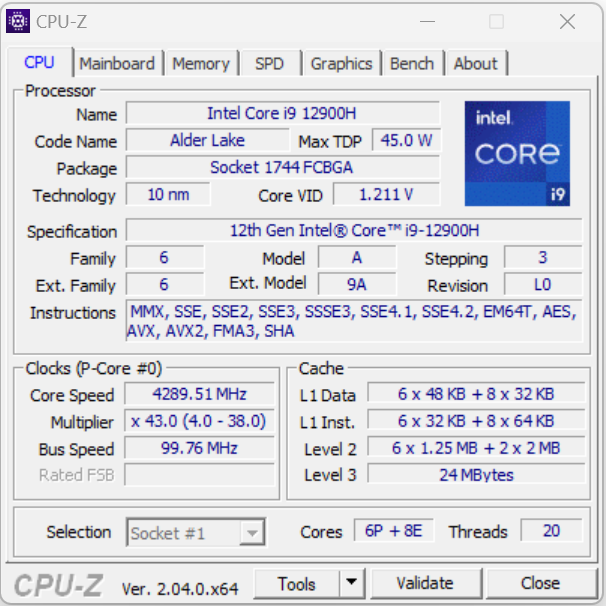Minimize the CPU-Z window
Image resolution: width=606 pixels, height=606 pixels.
tap(427, 22)
